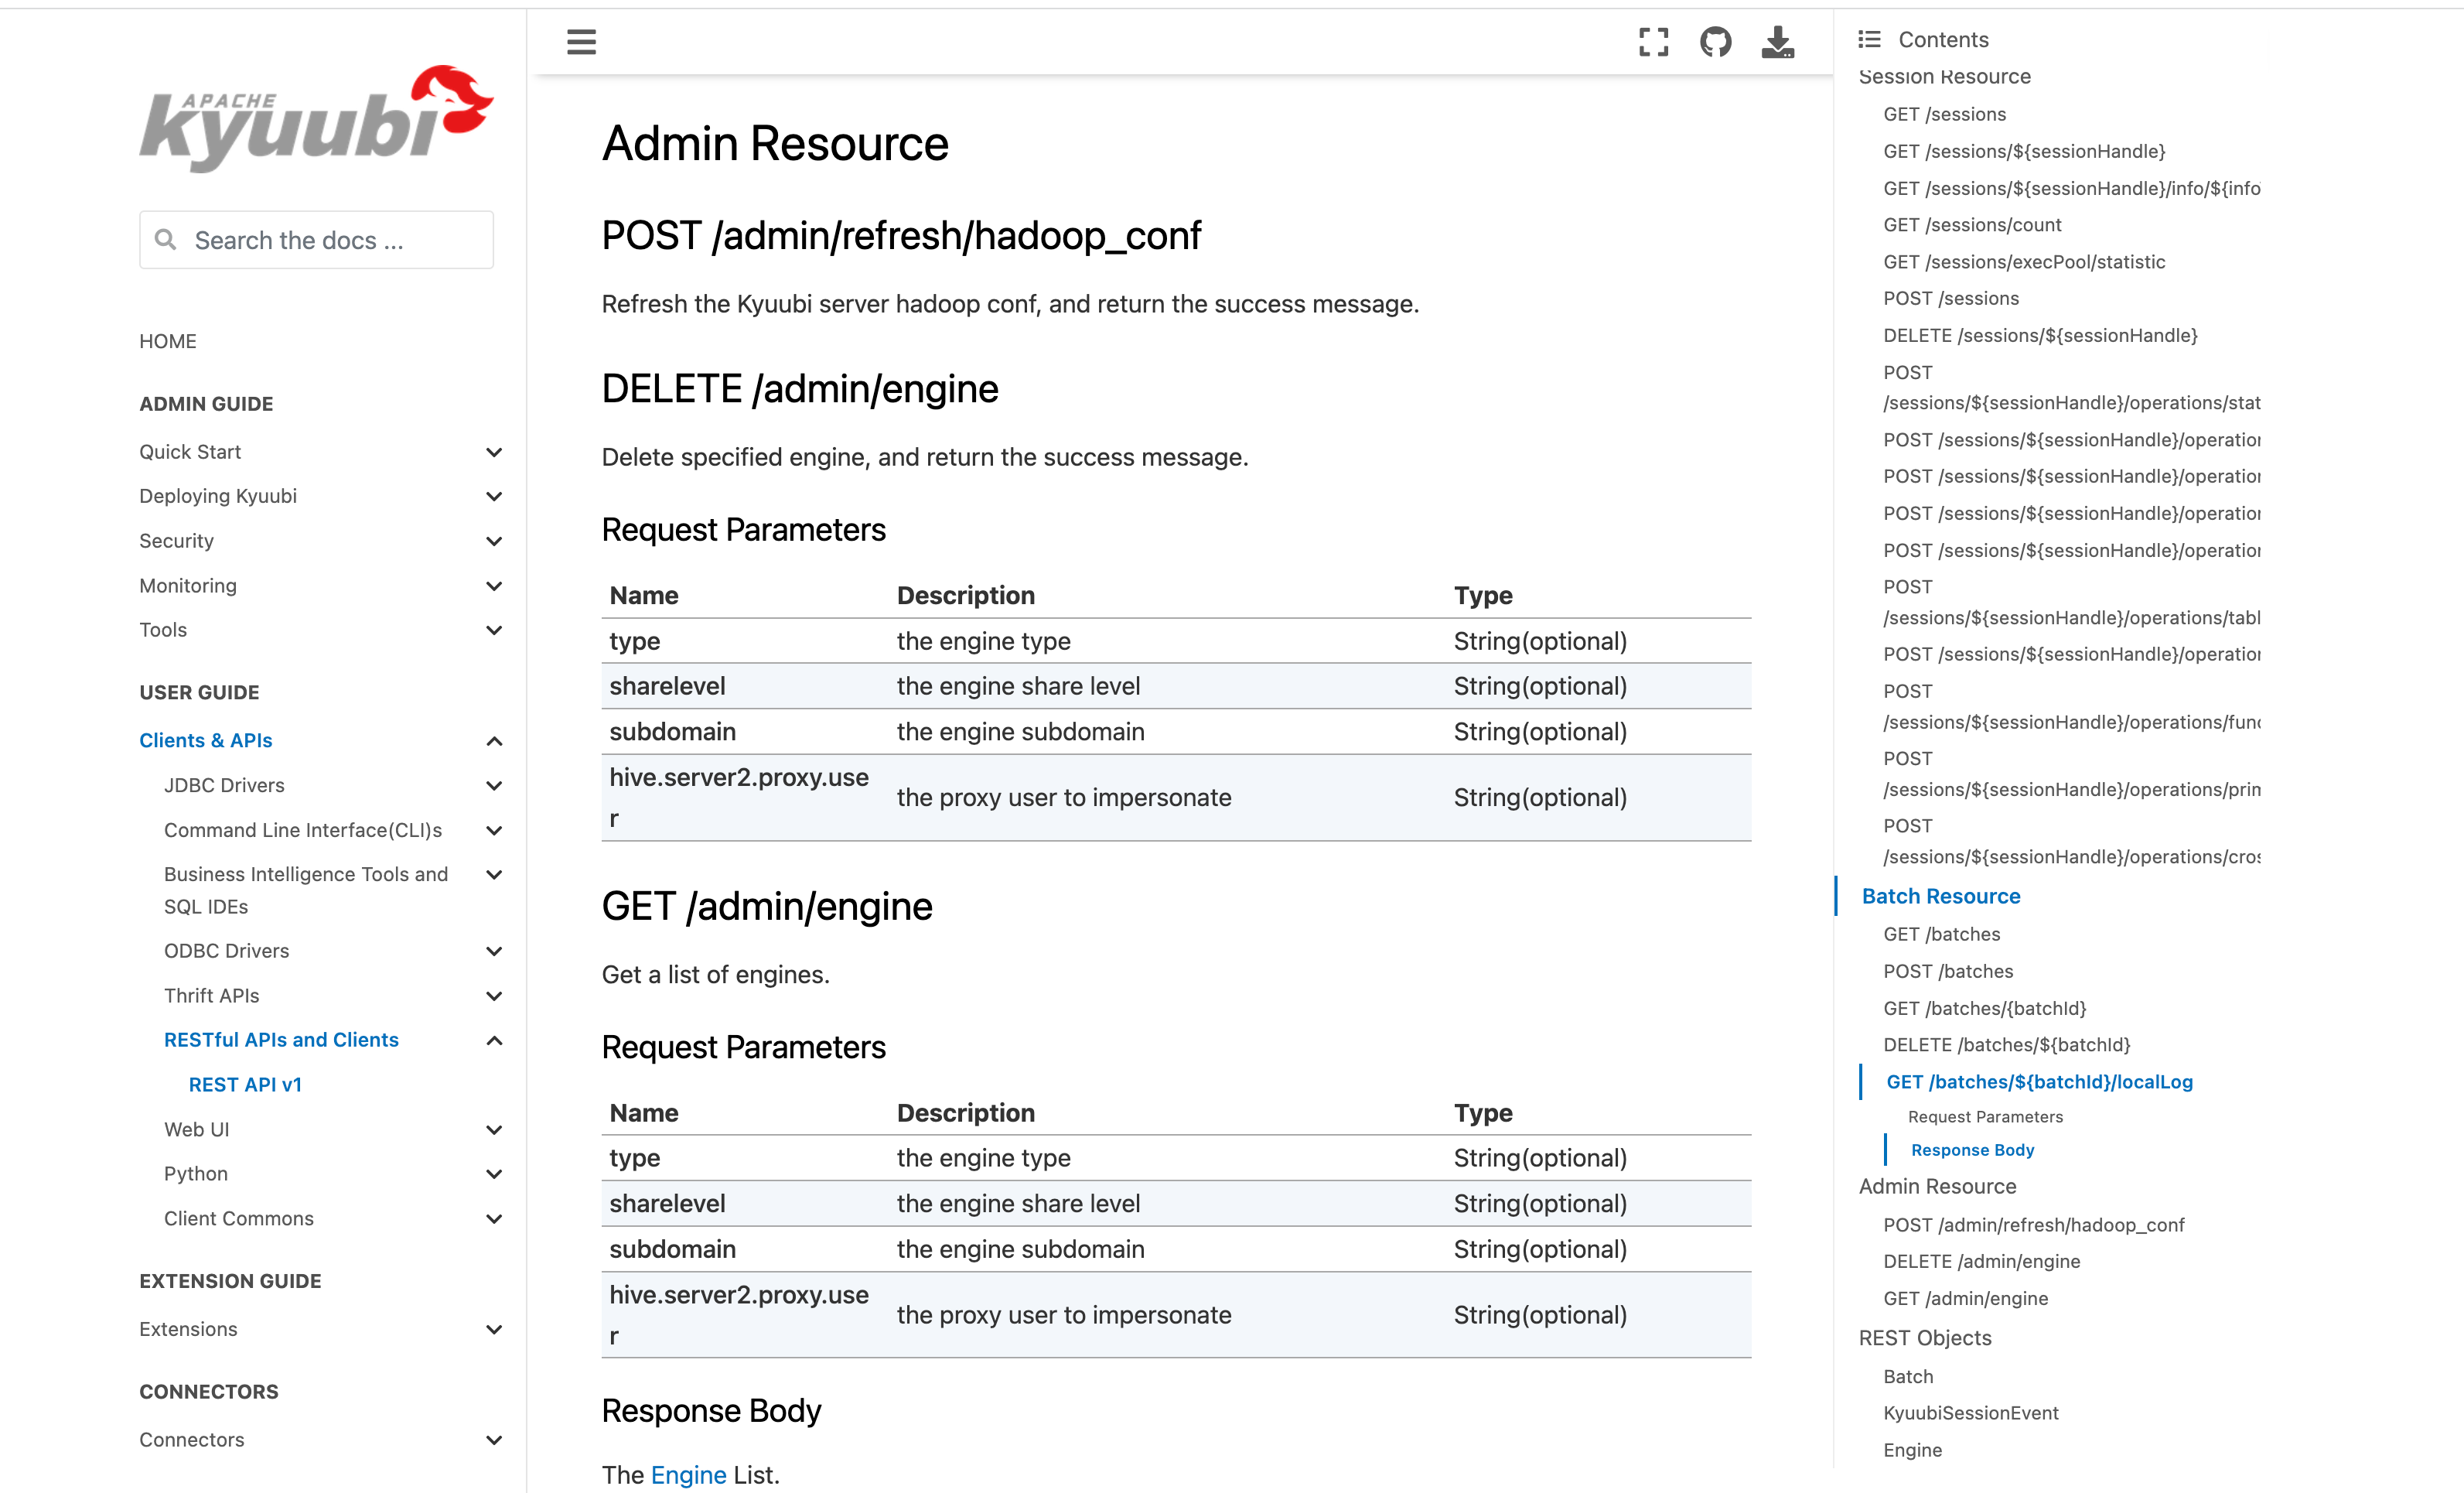Expand JDBC Drivers submenu

click(494, 786)
